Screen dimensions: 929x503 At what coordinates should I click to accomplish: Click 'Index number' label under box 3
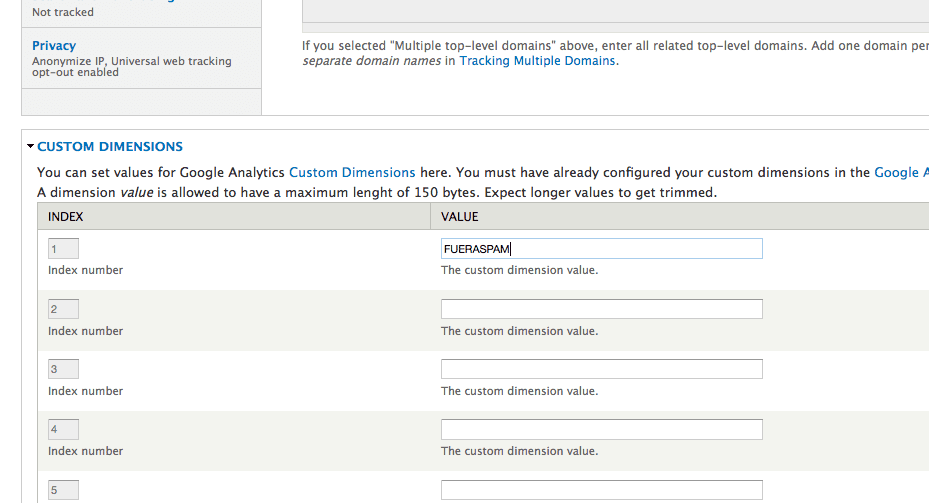tap(85, 391)
